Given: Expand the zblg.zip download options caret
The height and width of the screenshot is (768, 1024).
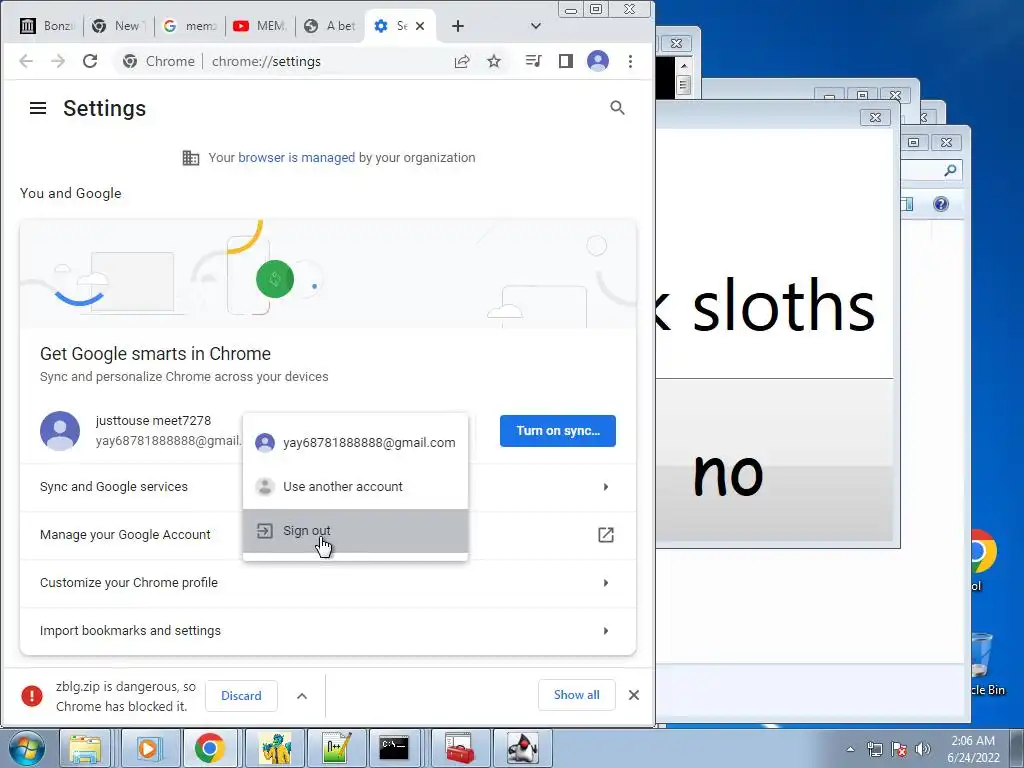Looking at the screenshot, I should coord(302,696).
